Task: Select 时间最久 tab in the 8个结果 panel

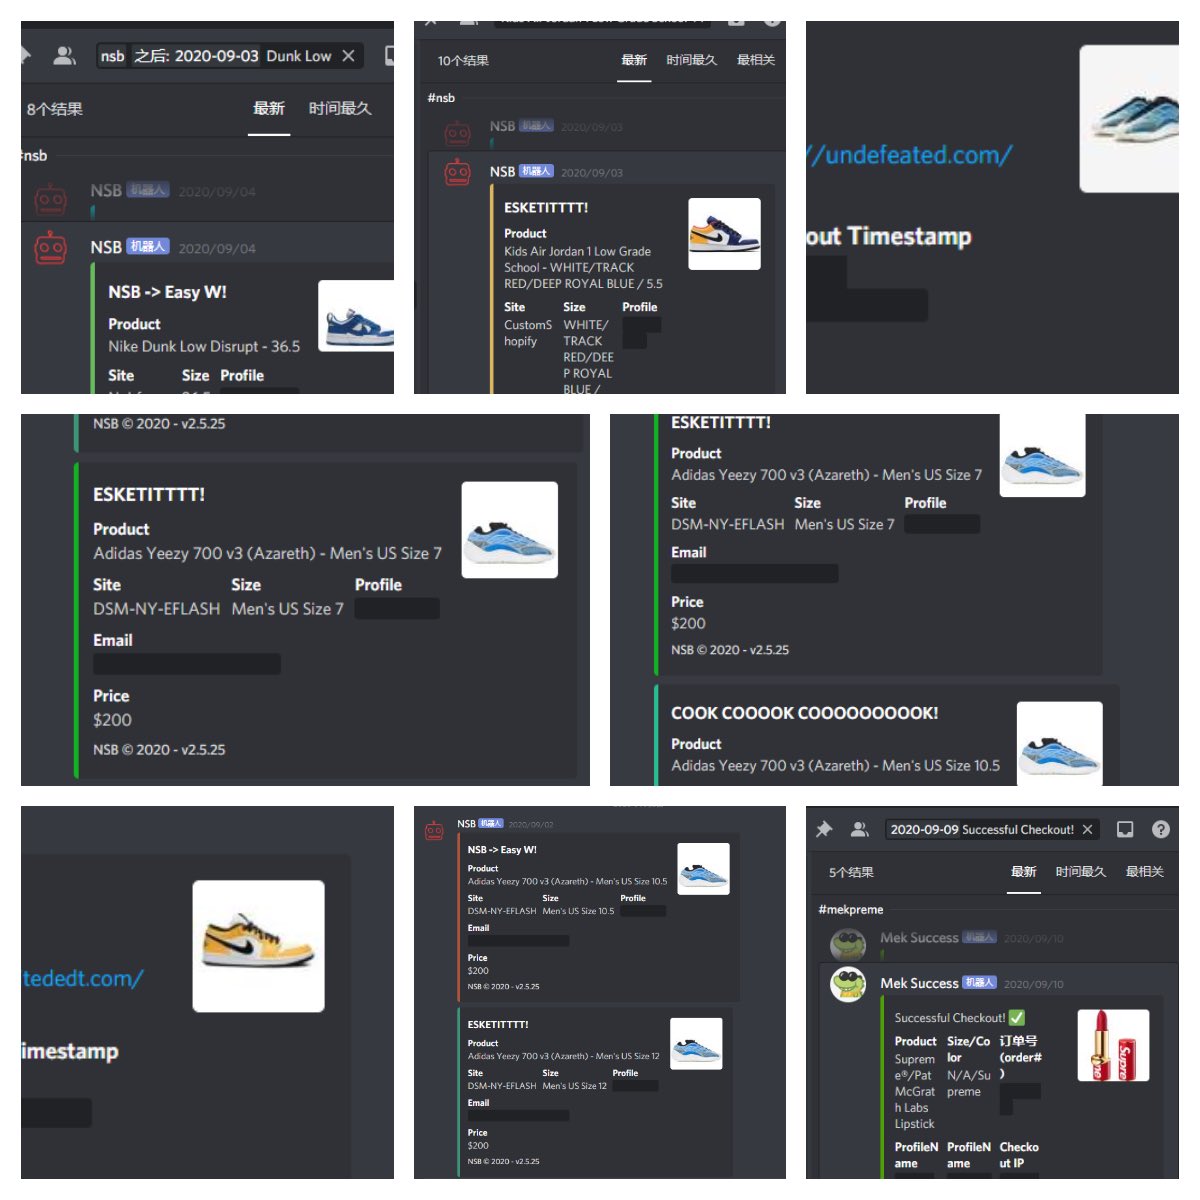Action: click(x=340, y=108)
